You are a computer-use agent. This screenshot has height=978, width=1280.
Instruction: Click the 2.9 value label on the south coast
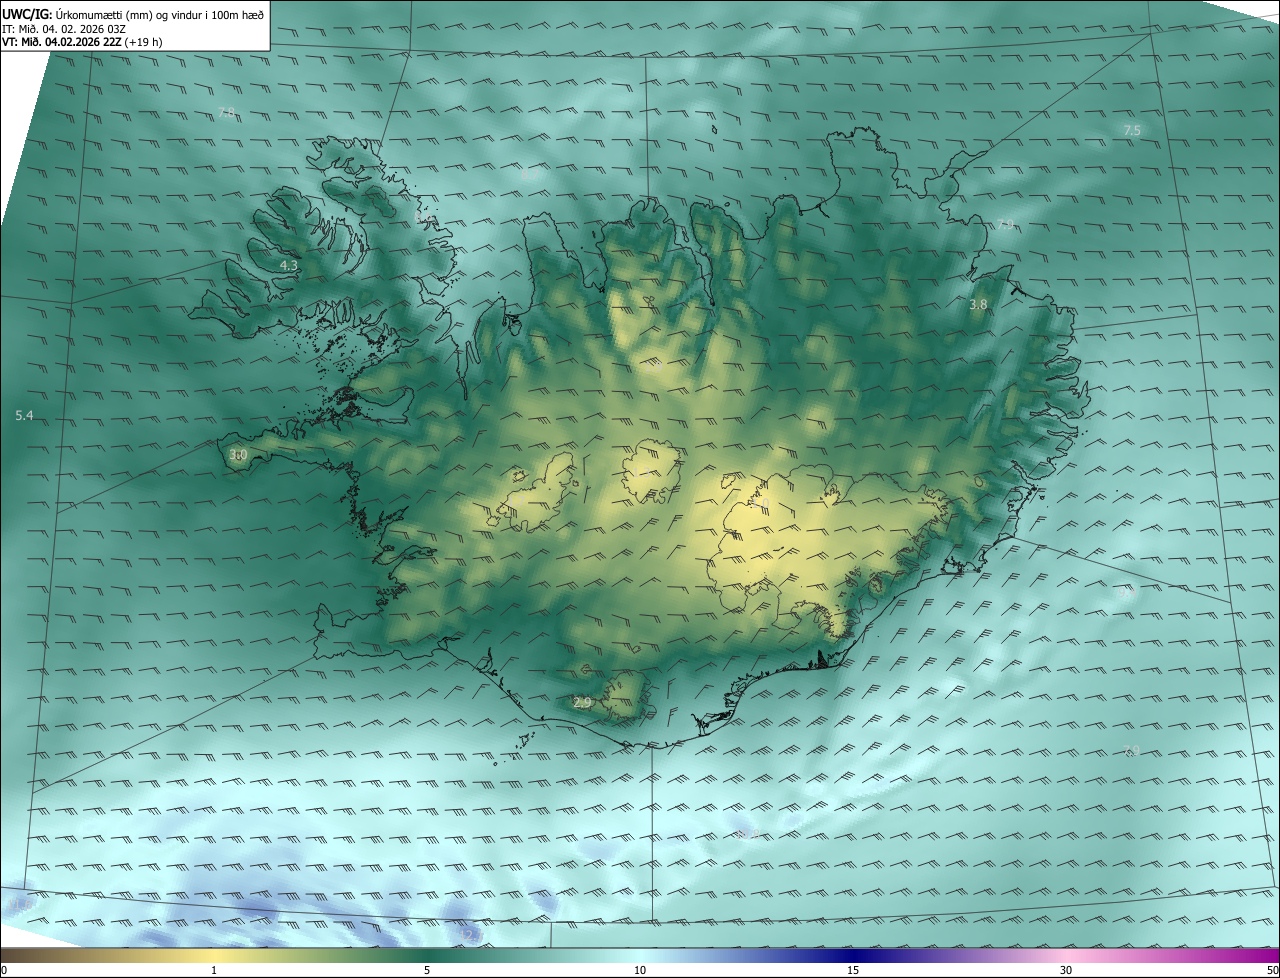pos(582,704)
